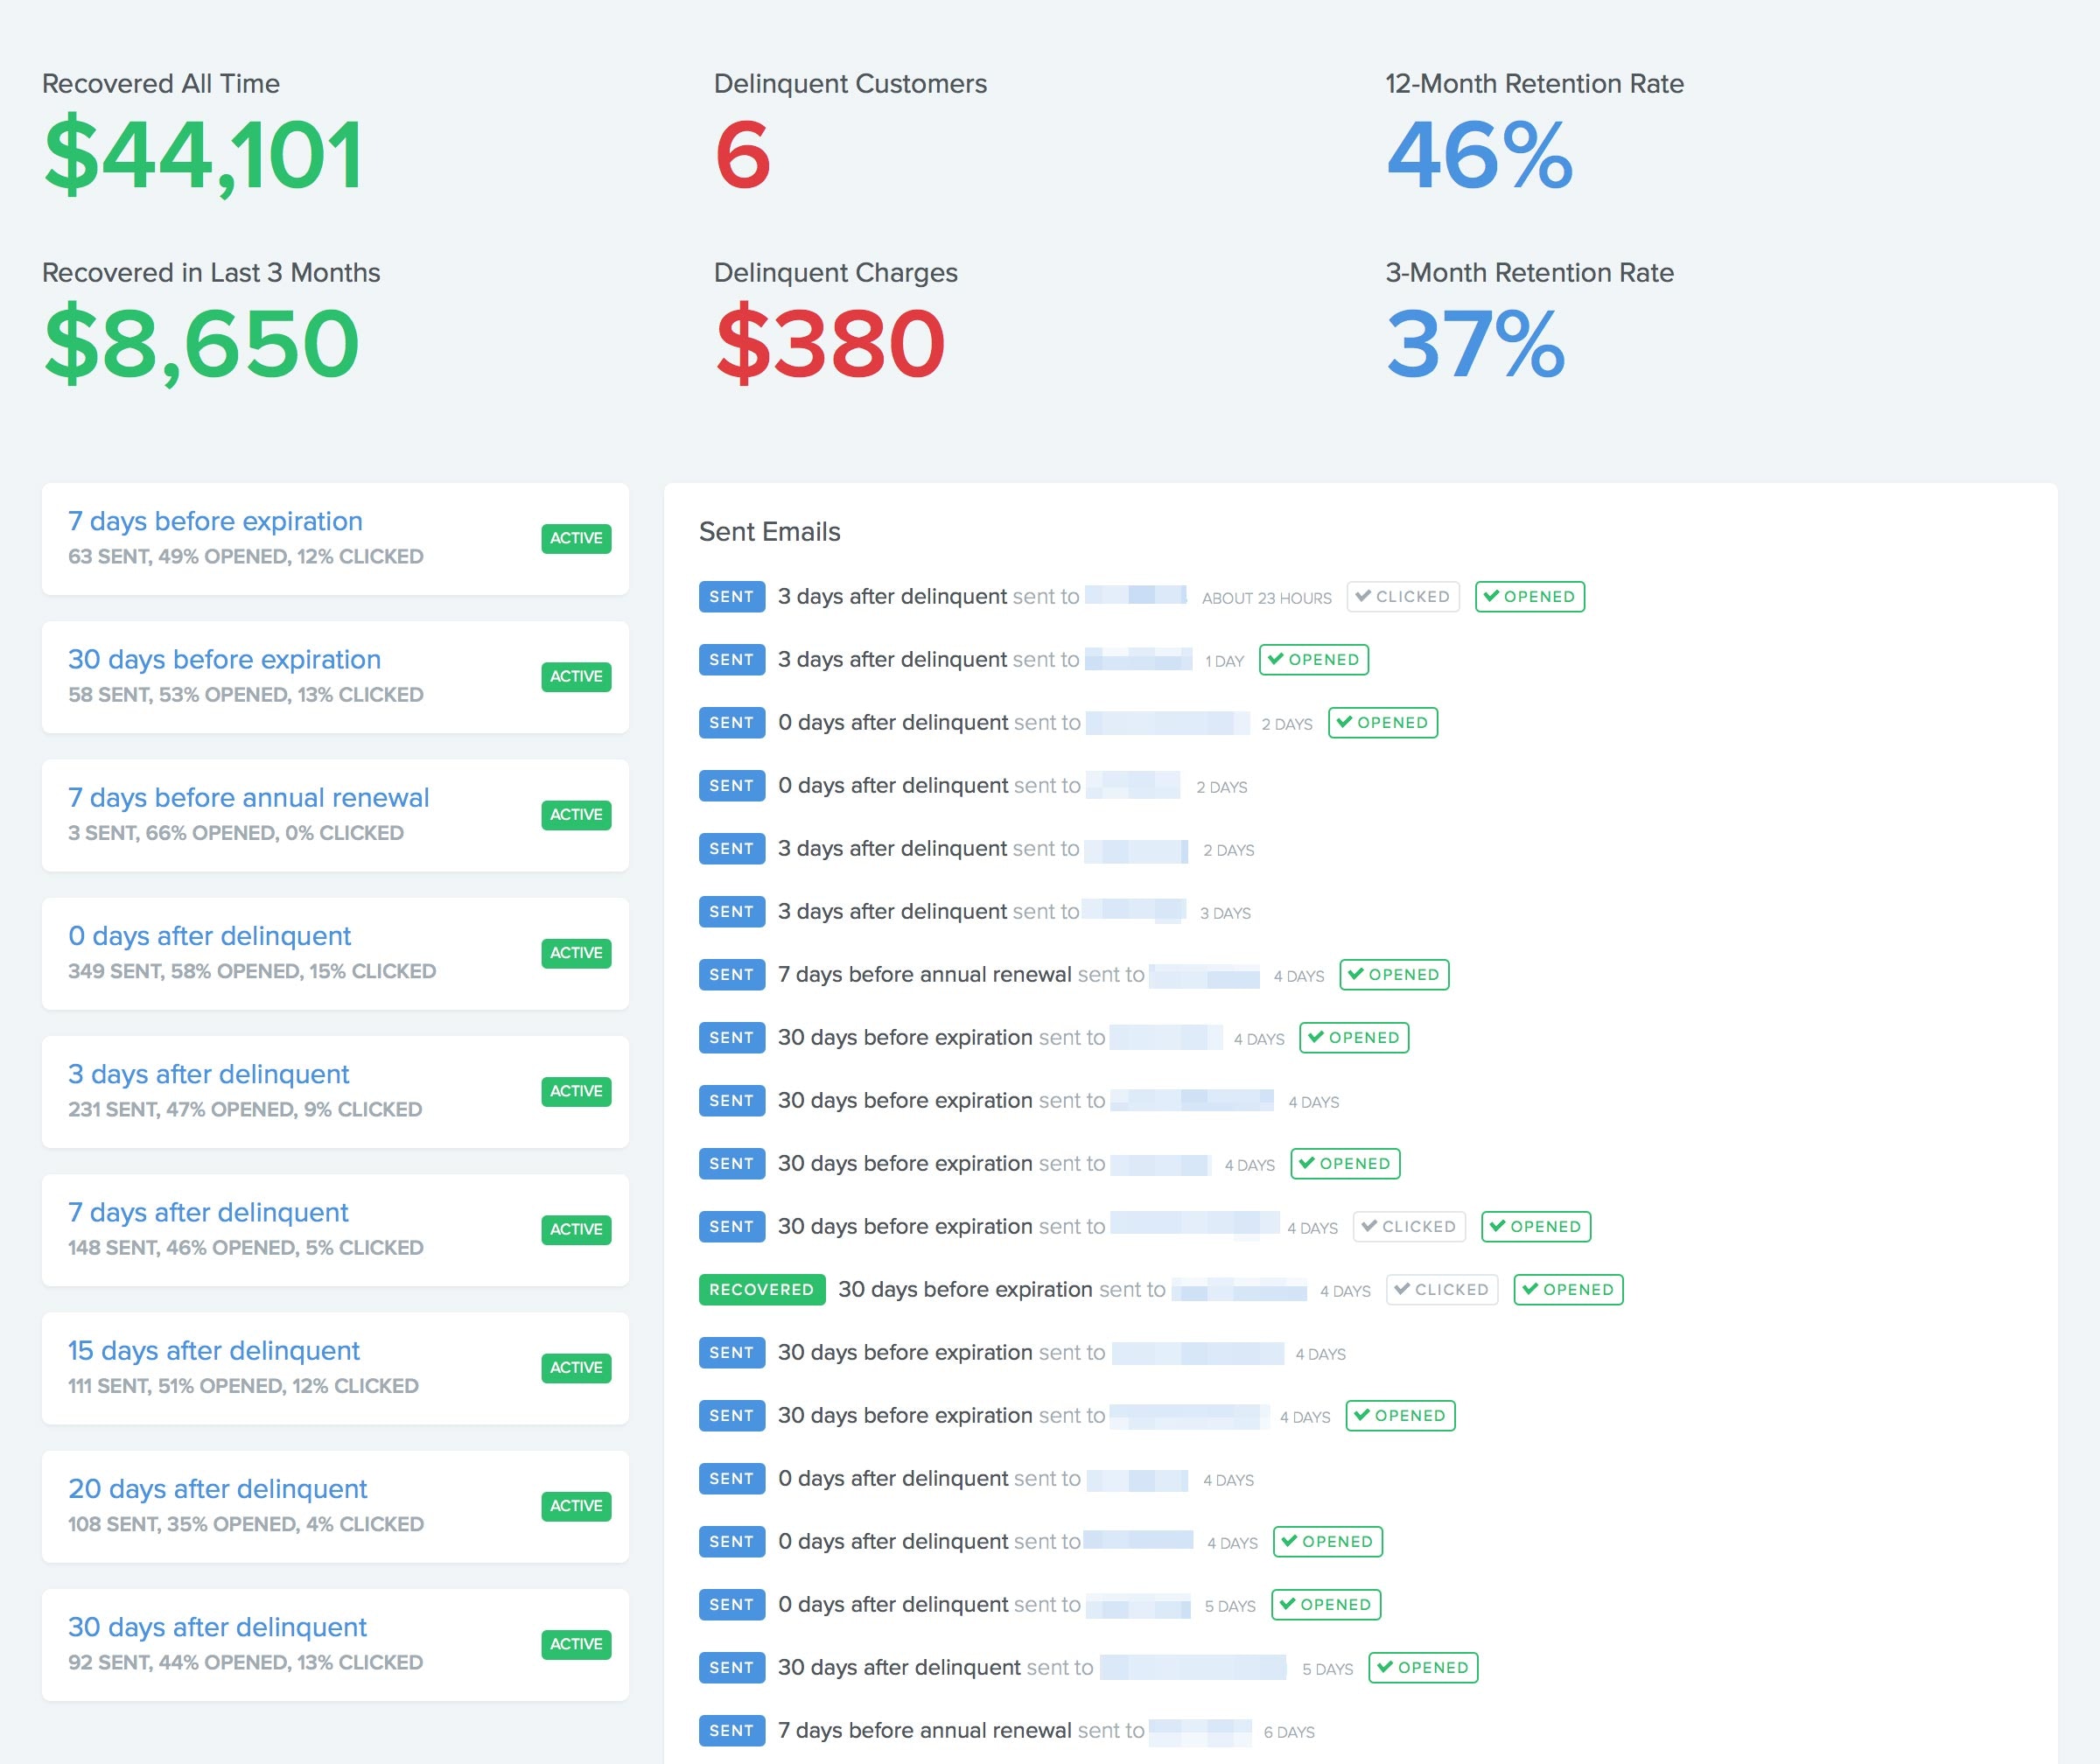
Task: Click OPENED tag on the 30 days after delinquent email
Action: point(1422,1667)
